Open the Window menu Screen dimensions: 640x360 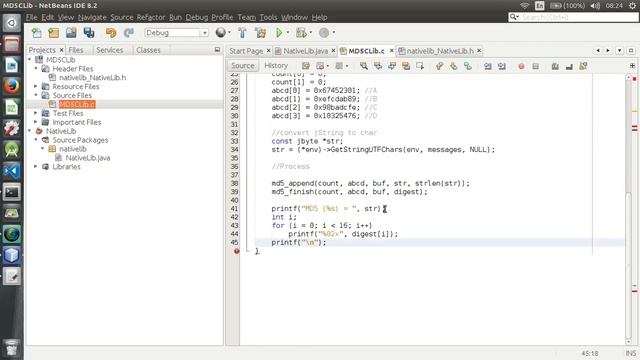coord(294,17)
